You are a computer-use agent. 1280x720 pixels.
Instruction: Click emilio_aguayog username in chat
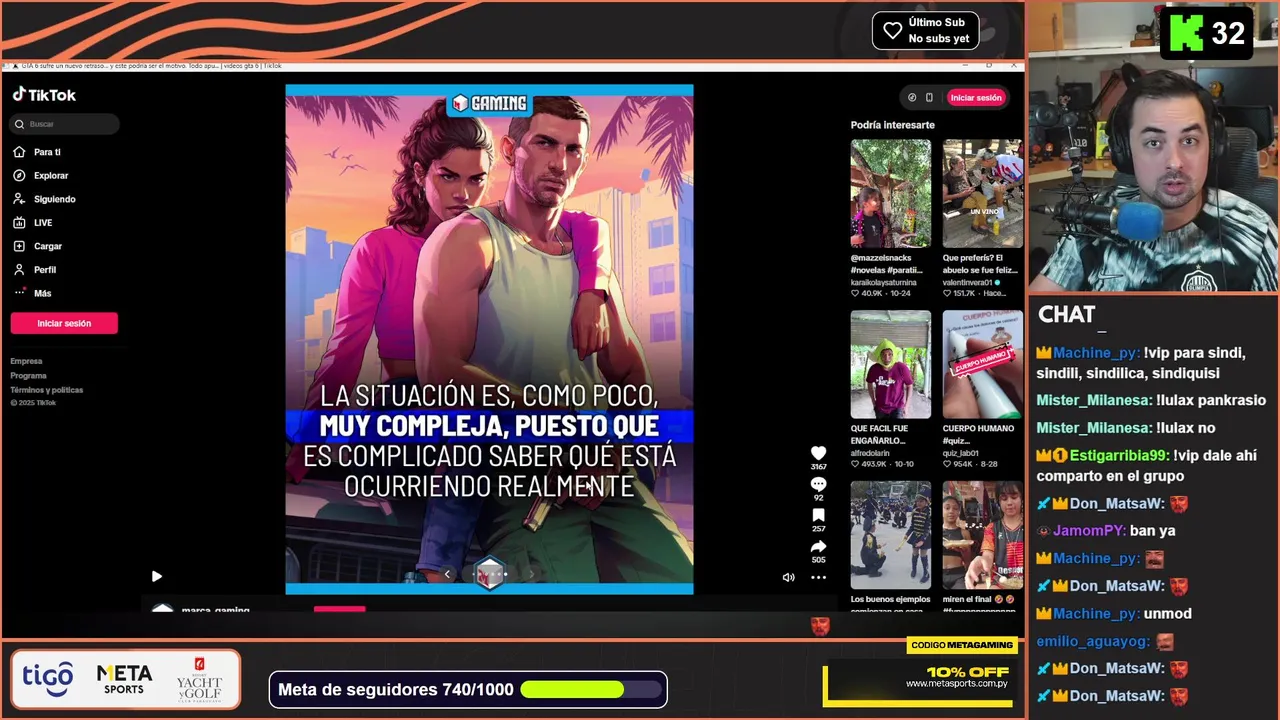(x=1094, y=641)
